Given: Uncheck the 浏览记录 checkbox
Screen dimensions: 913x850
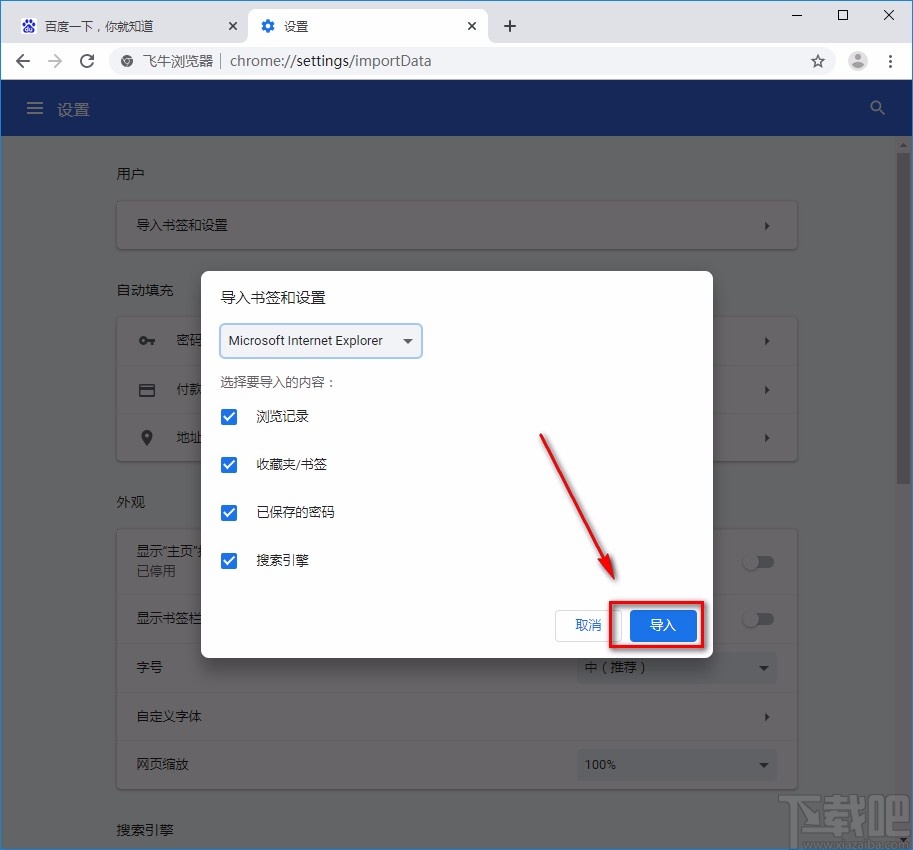Looking at the screenshot, I should pos(229,417).
